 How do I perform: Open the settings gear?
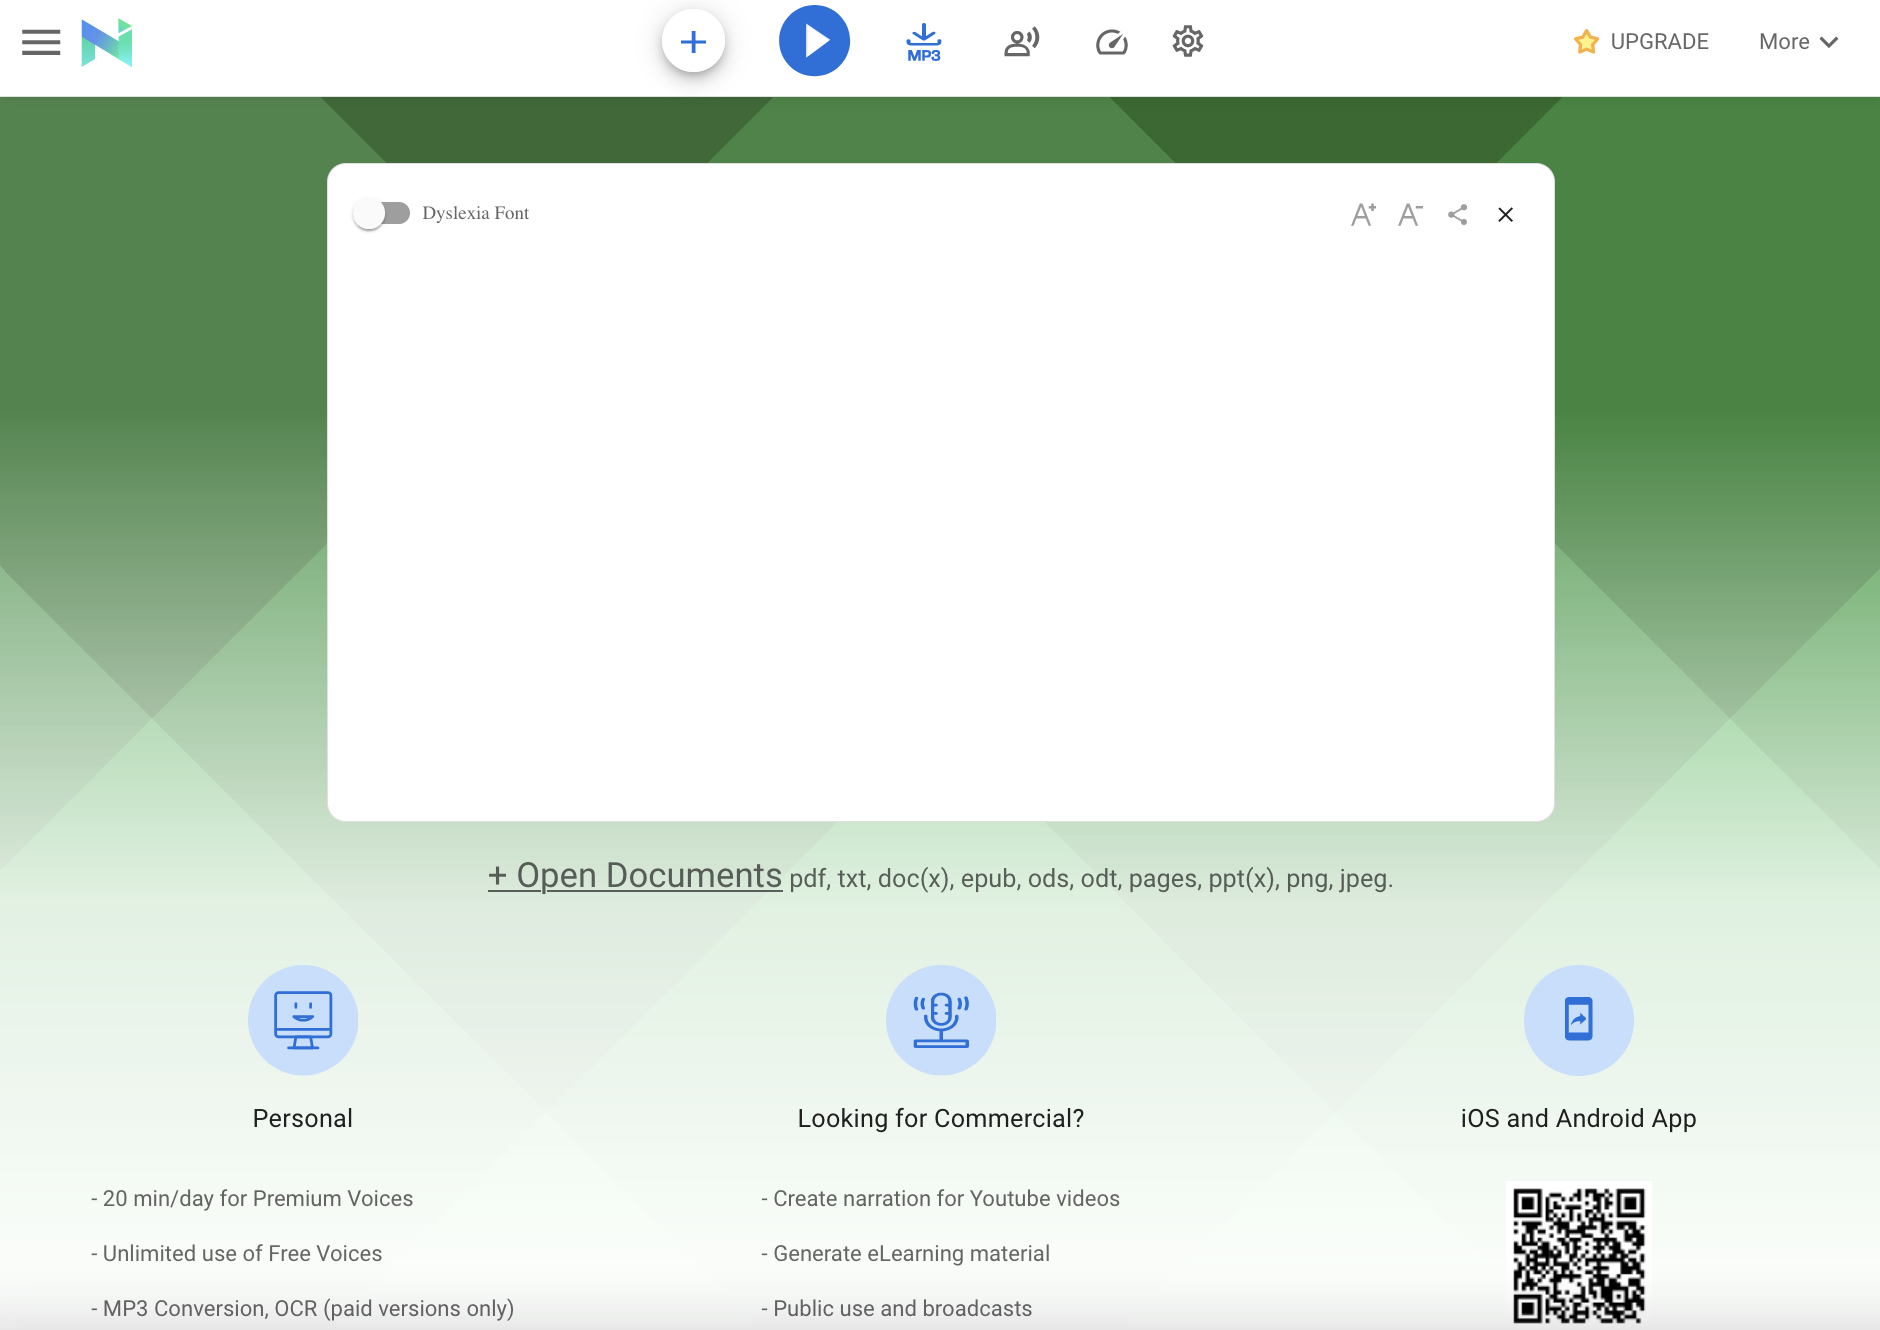(1187, 42)
